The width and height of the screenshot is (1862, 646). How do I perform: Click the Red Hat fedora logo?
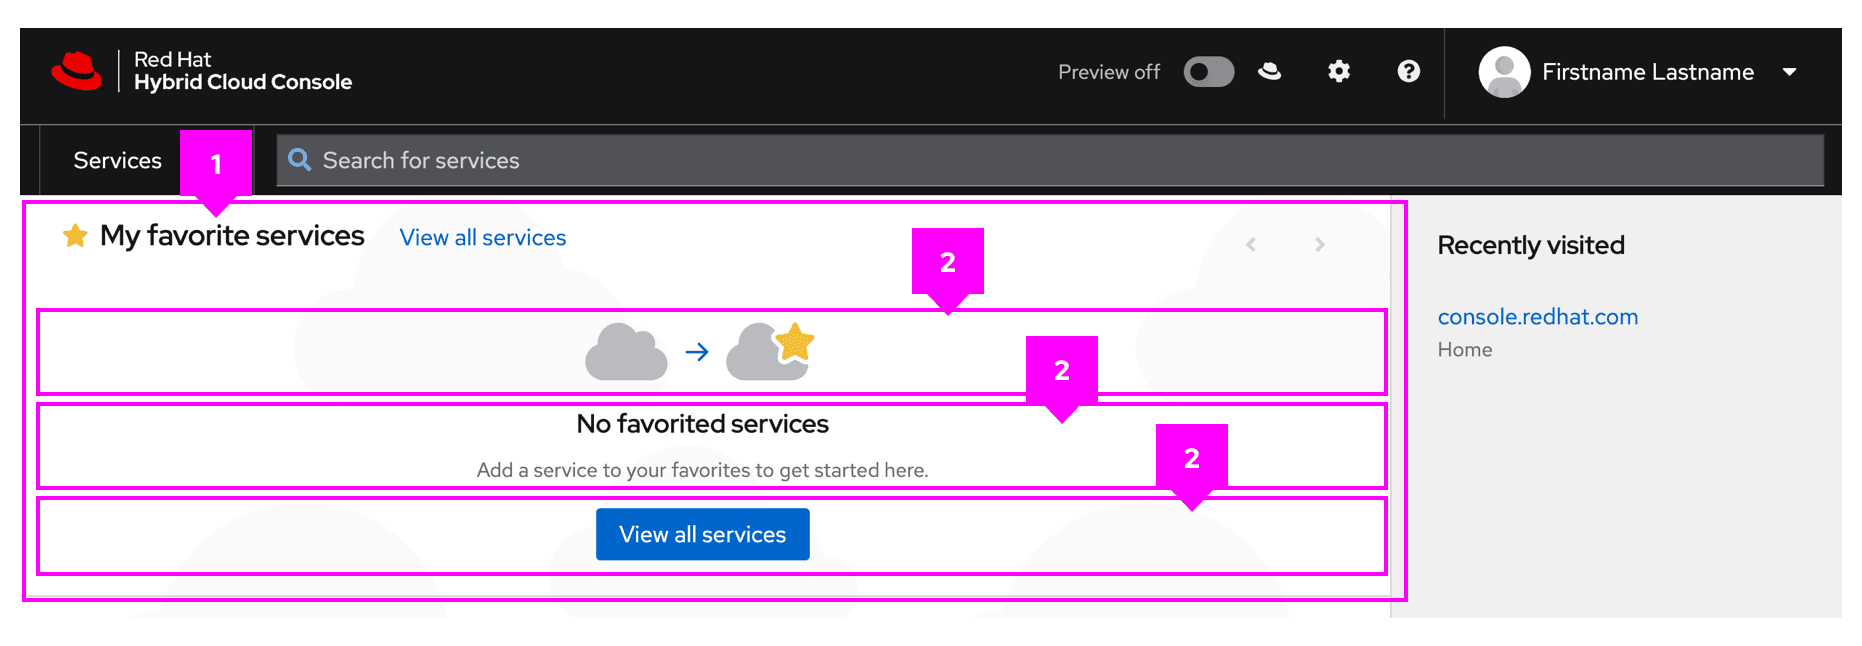(76, 71)
